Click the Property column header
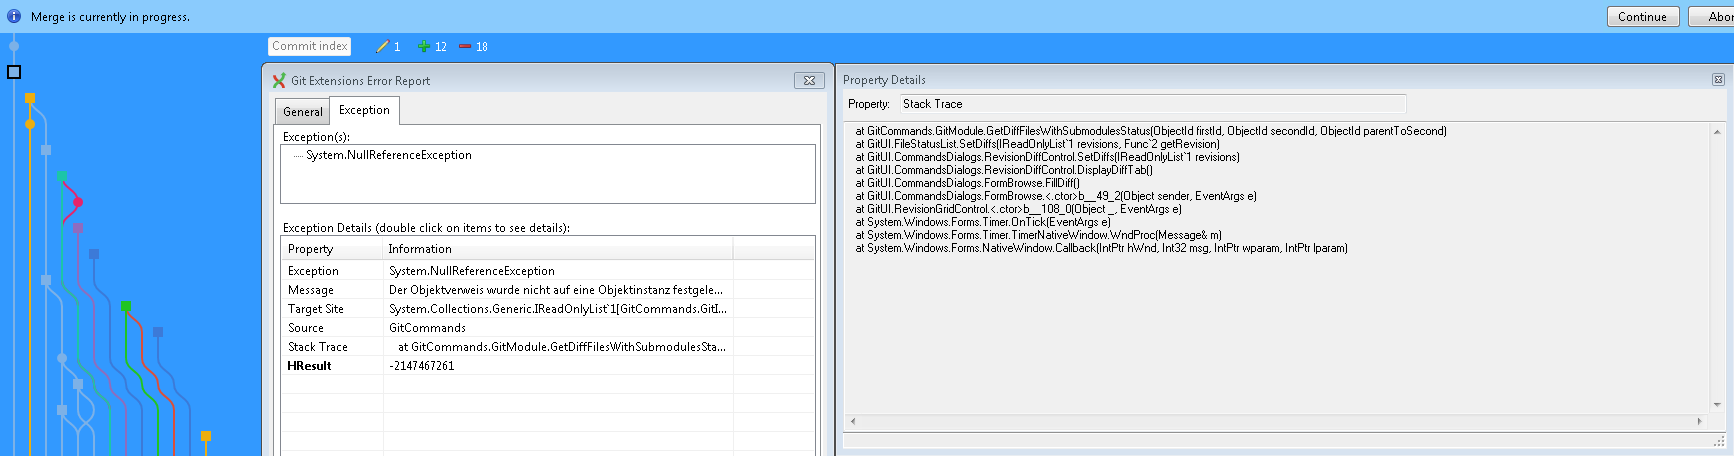1734x456 pixels. tap(332, 249)
